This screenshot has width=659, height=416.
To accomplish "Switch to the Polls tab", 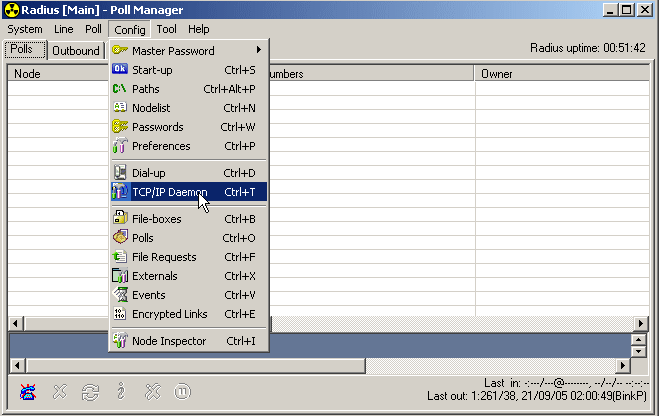I will point(26,49).
